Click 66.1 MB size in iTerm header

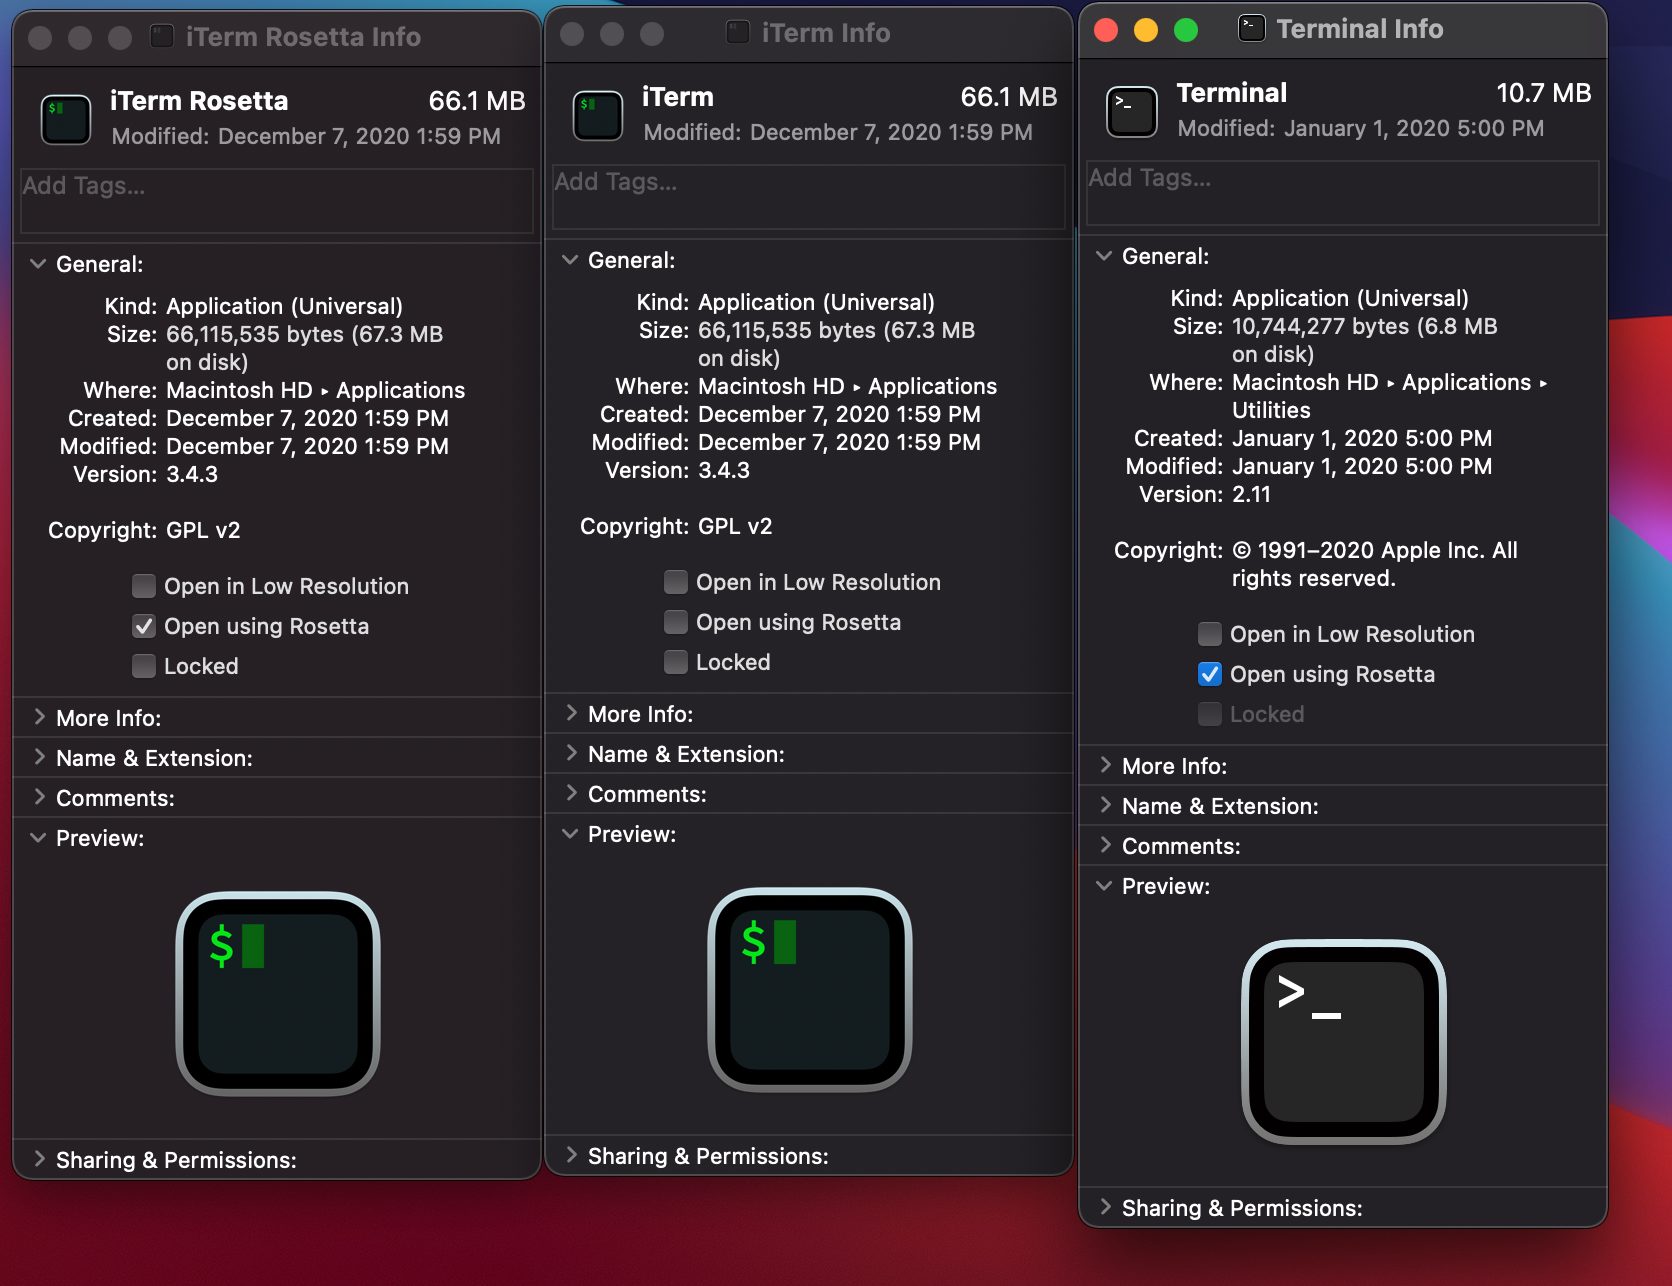point(1009,97)
